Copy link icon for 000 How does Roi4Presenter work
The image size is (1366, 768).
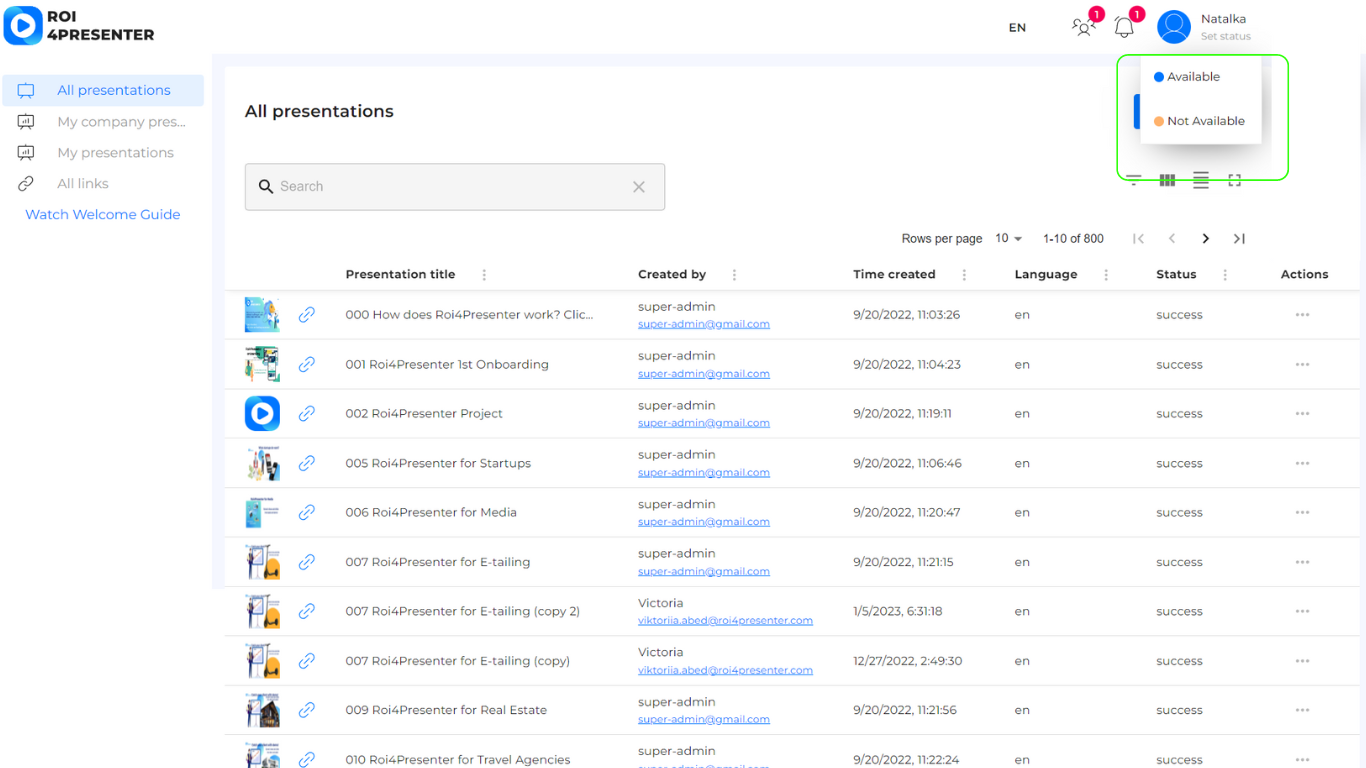pos(307,315)
